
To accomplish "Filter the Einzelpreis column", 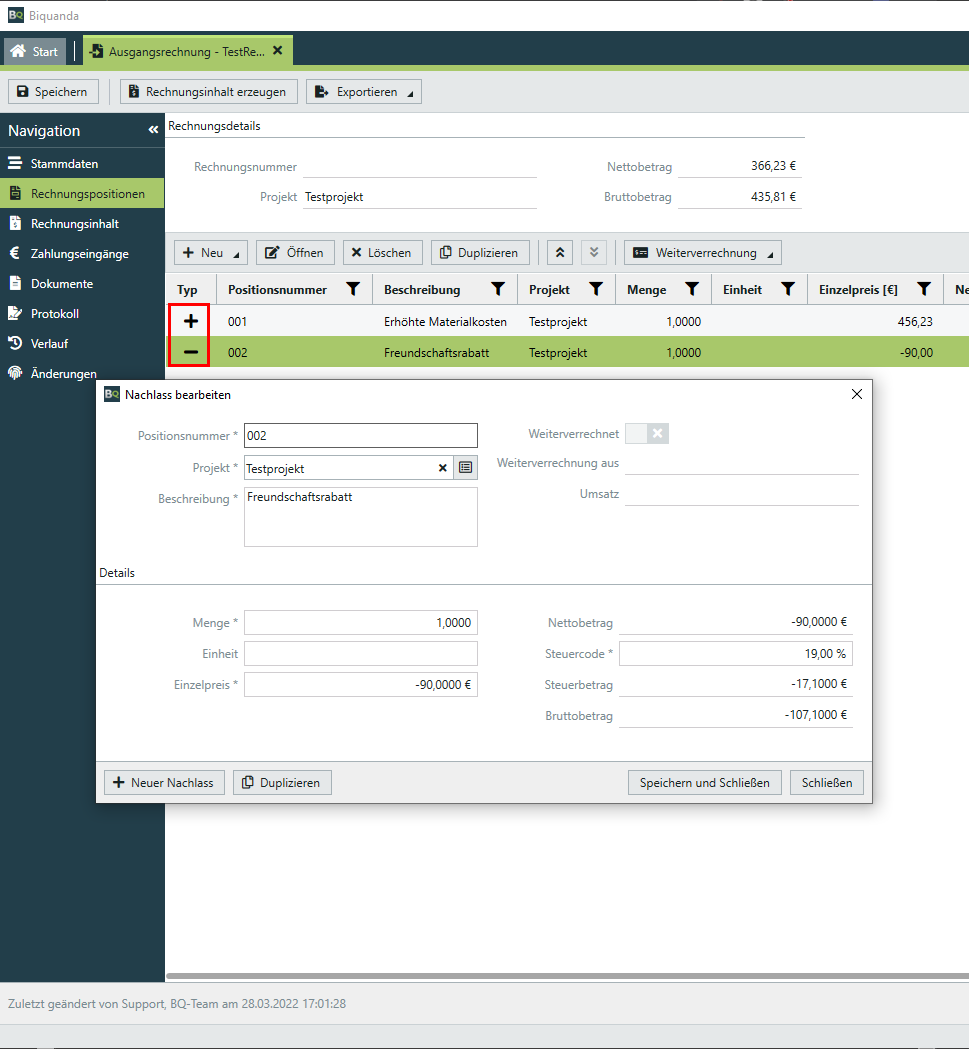I will 924,289.
